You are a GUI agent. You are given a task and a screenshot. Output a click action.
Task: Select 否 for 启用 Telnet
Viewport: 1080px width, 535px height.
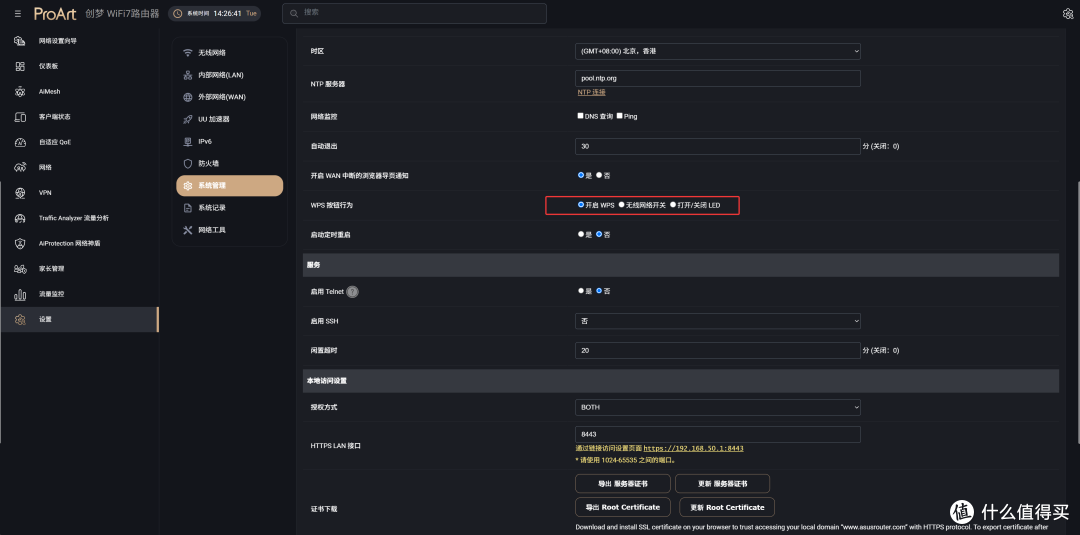599,291
